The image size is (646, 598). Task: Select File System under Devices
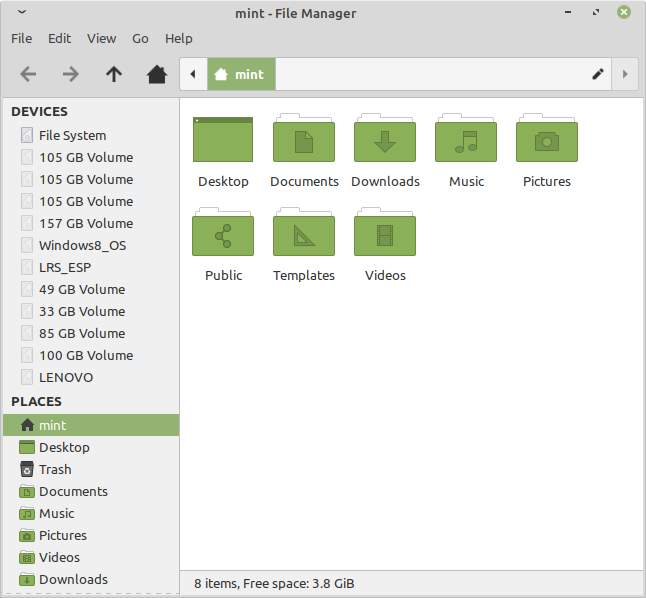(72, 135)
